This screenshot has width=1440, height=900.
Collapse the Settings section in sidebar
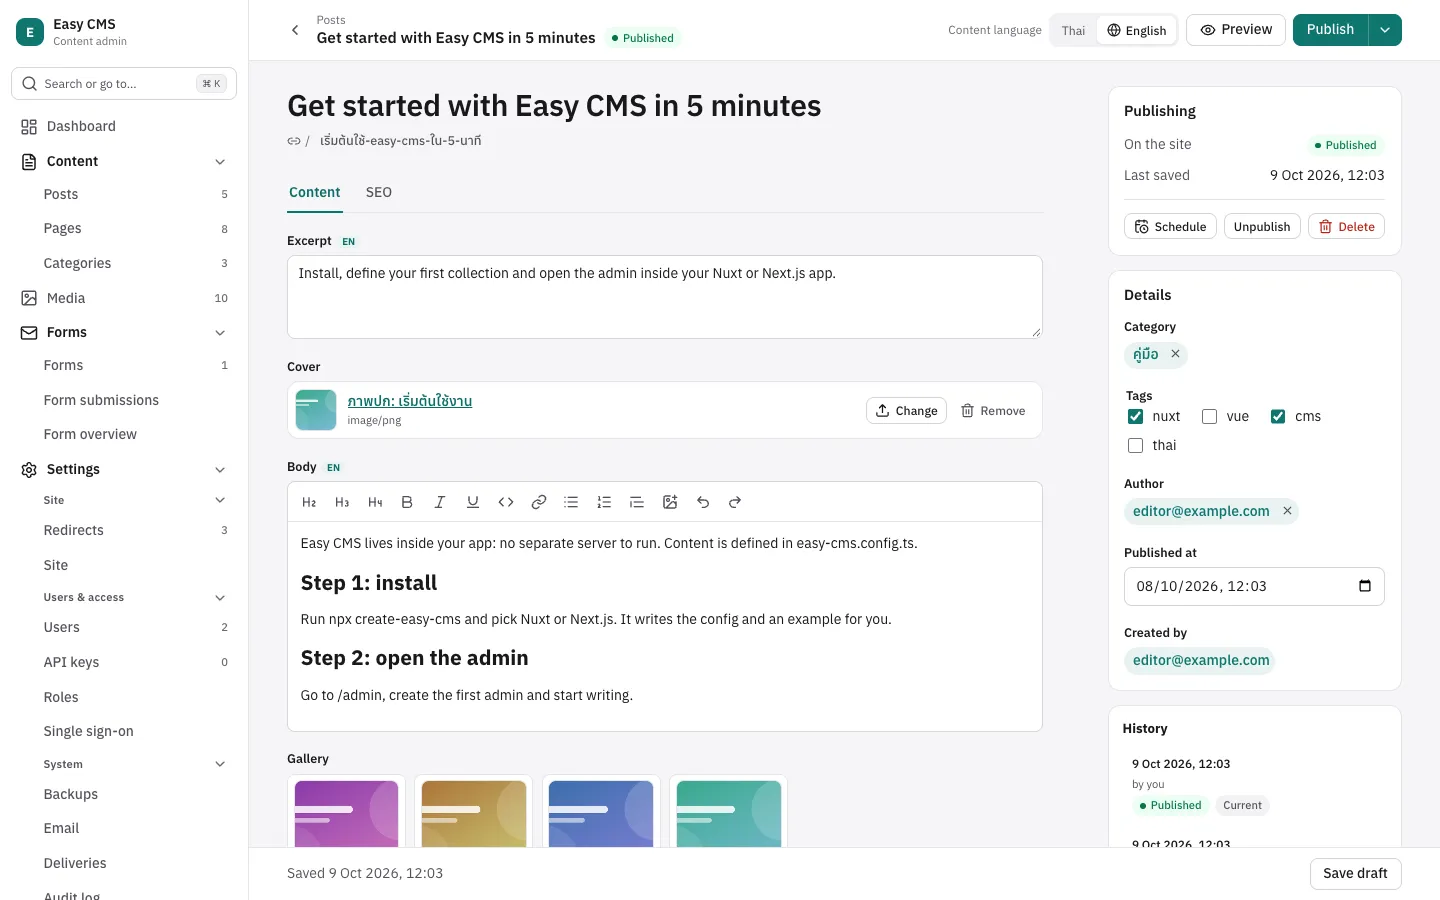pos(220,470)
